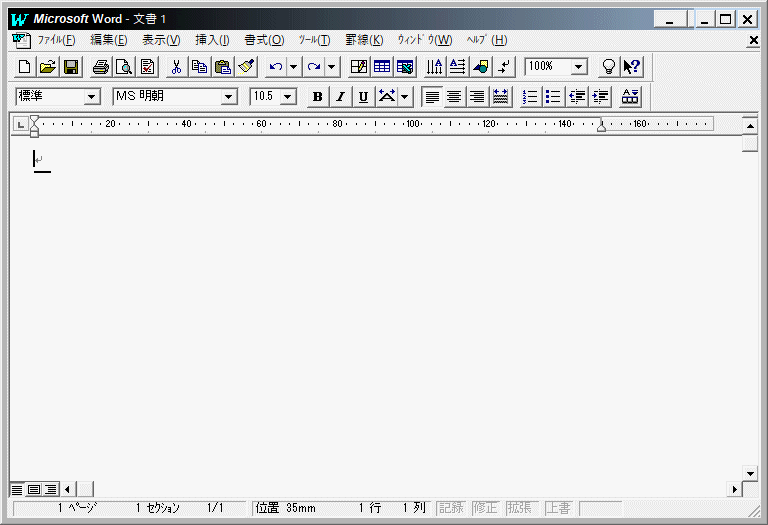768x525 pixels.
Task: Open the 書式(O) menu
Action: (x=264, y=40)
